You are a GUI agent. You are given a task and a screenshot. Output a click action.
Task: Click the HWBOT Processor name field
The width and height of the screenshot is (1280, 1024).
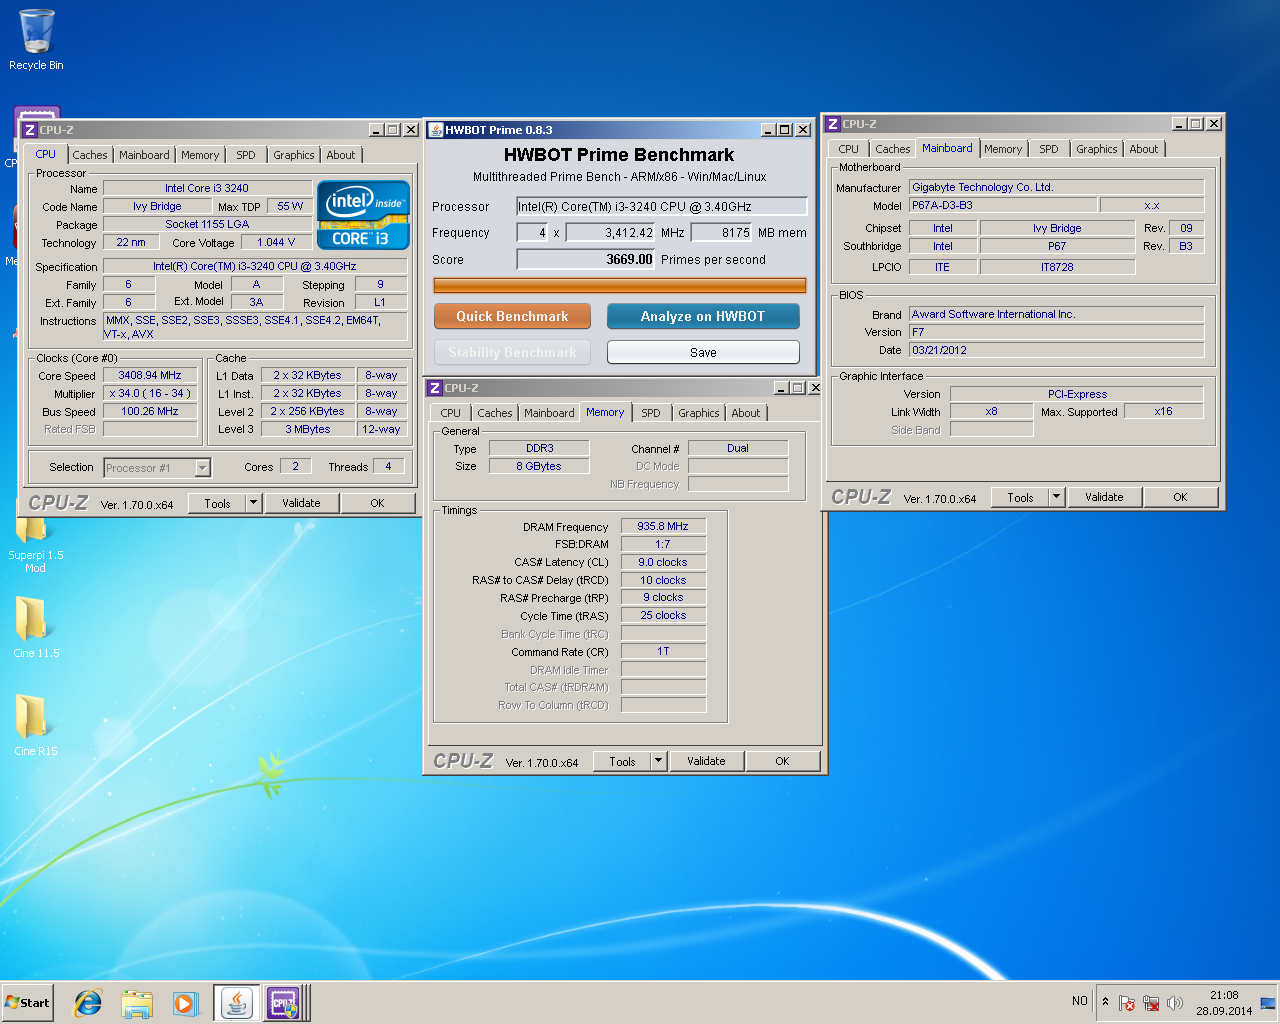661,207
